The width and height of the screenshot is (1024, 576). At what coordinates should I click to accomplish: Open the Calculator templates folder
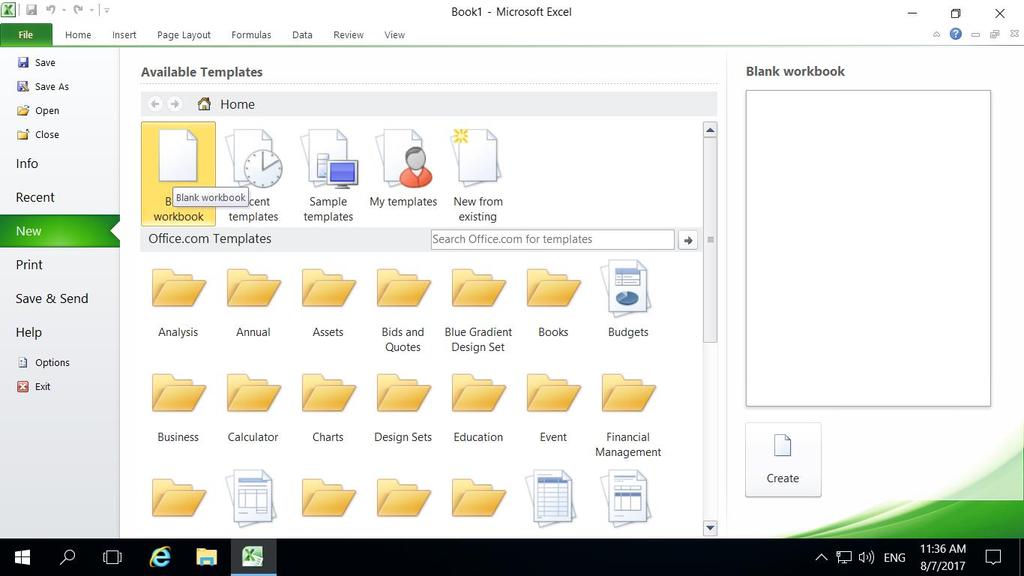(x=253, y=408)
